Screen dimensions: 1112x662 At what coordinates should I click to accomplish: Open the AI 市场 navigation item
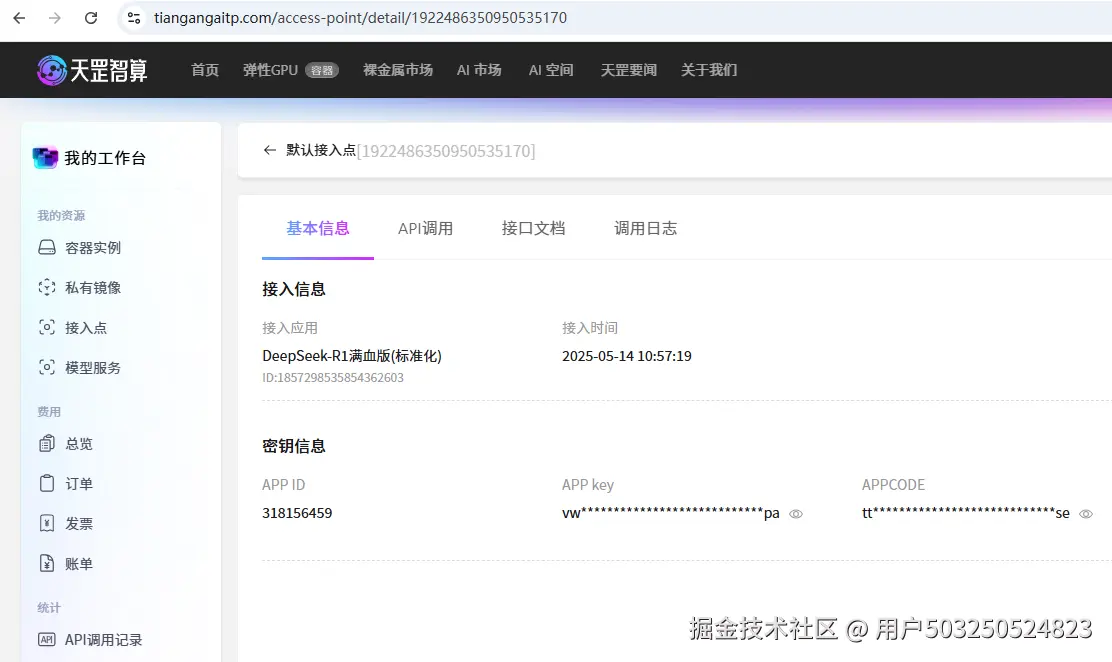479,70
